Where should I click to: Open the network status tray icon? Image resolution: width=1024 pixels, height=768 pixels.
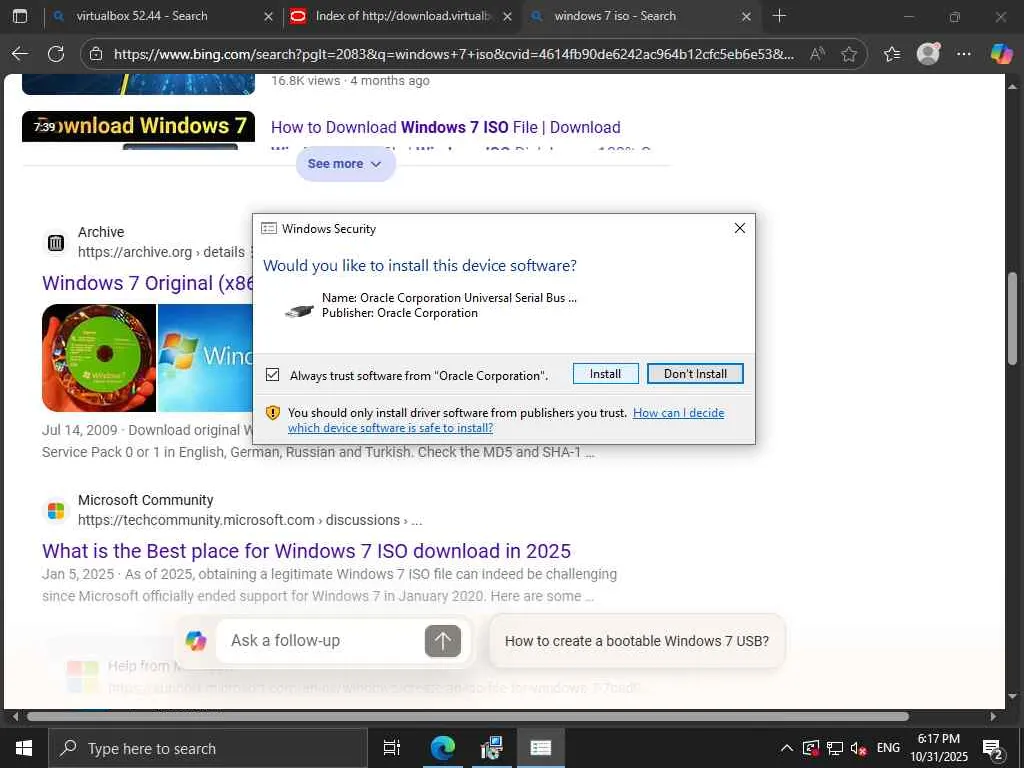coord(835,748)
